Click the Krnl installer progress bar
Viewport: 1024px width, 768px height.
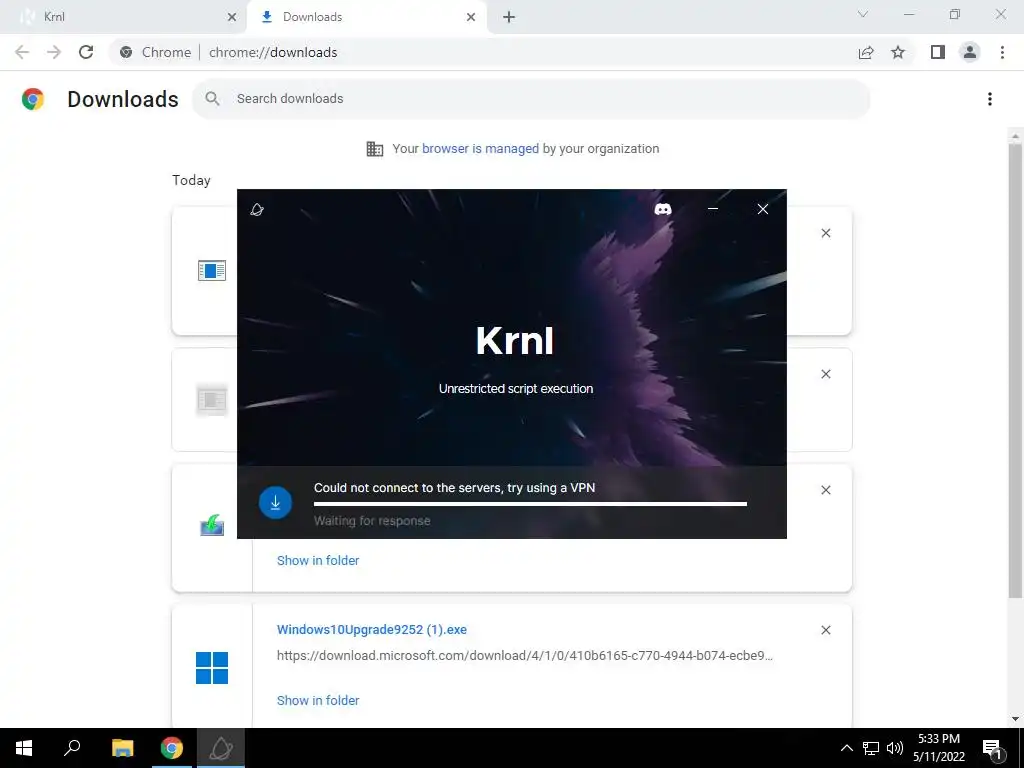click(530, 504)
